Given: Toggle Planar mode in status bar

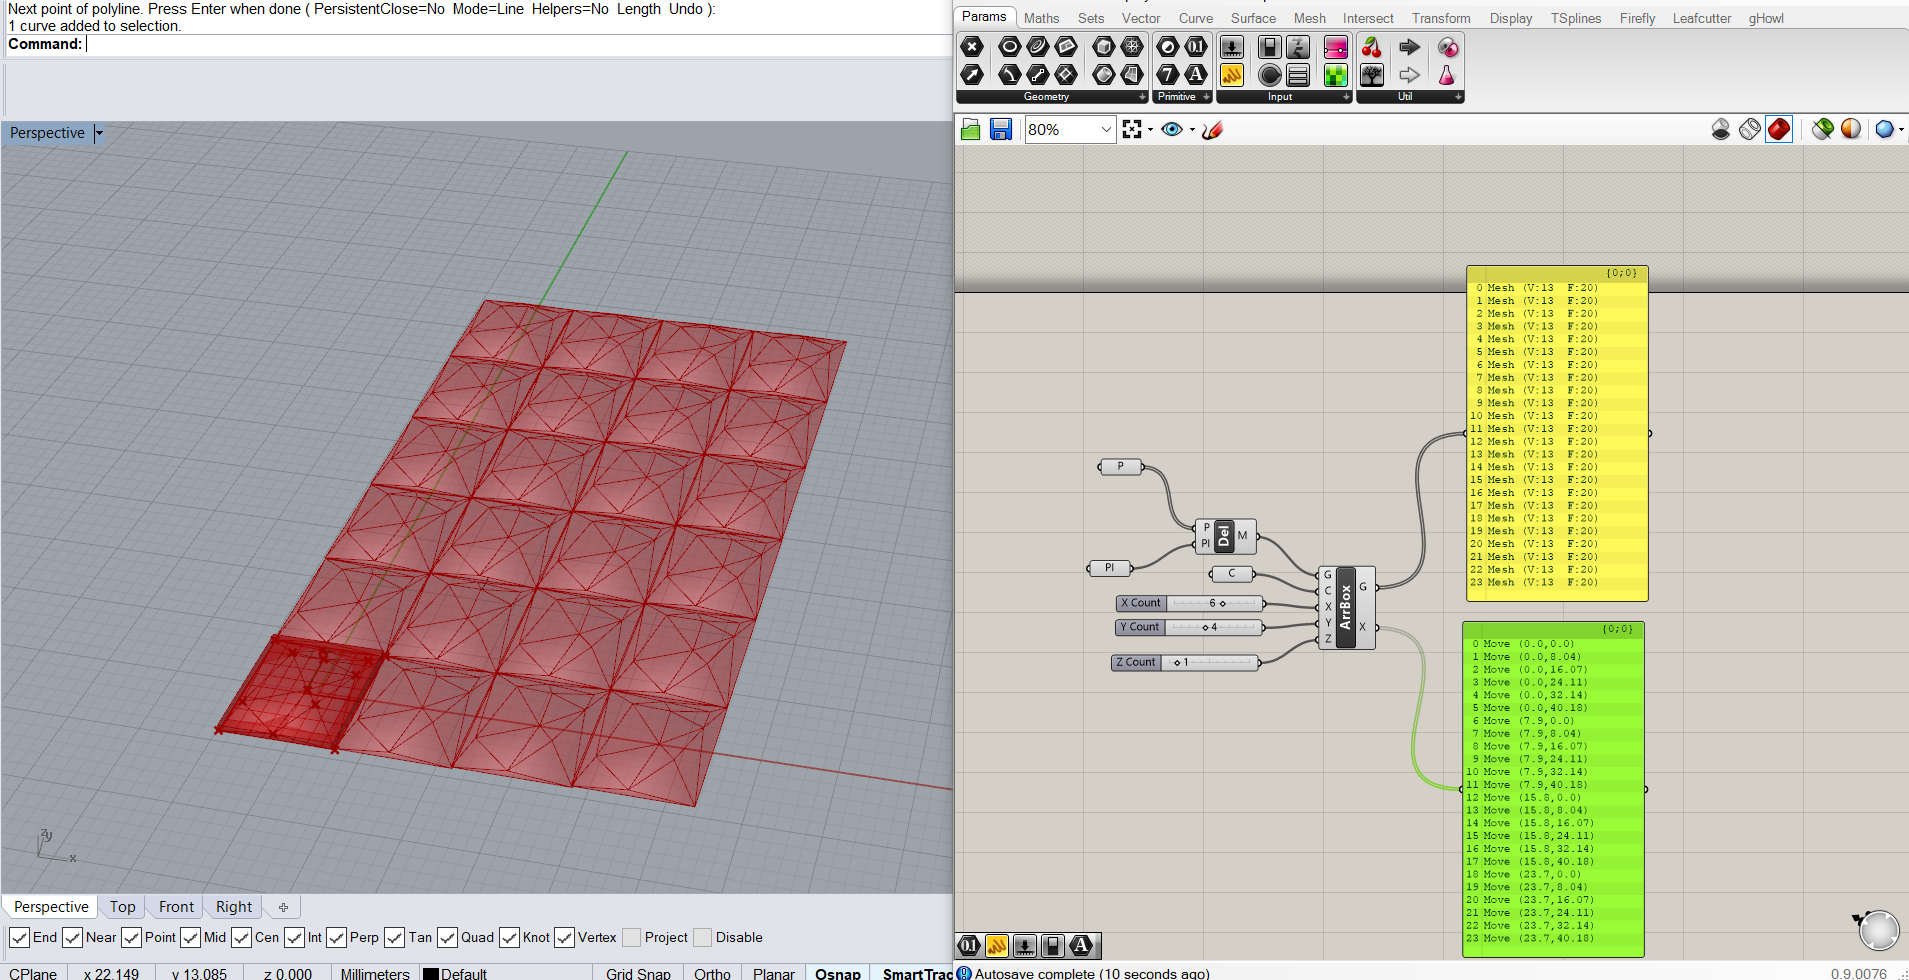Looking at the screenshot, I should [x=774, y=973].
